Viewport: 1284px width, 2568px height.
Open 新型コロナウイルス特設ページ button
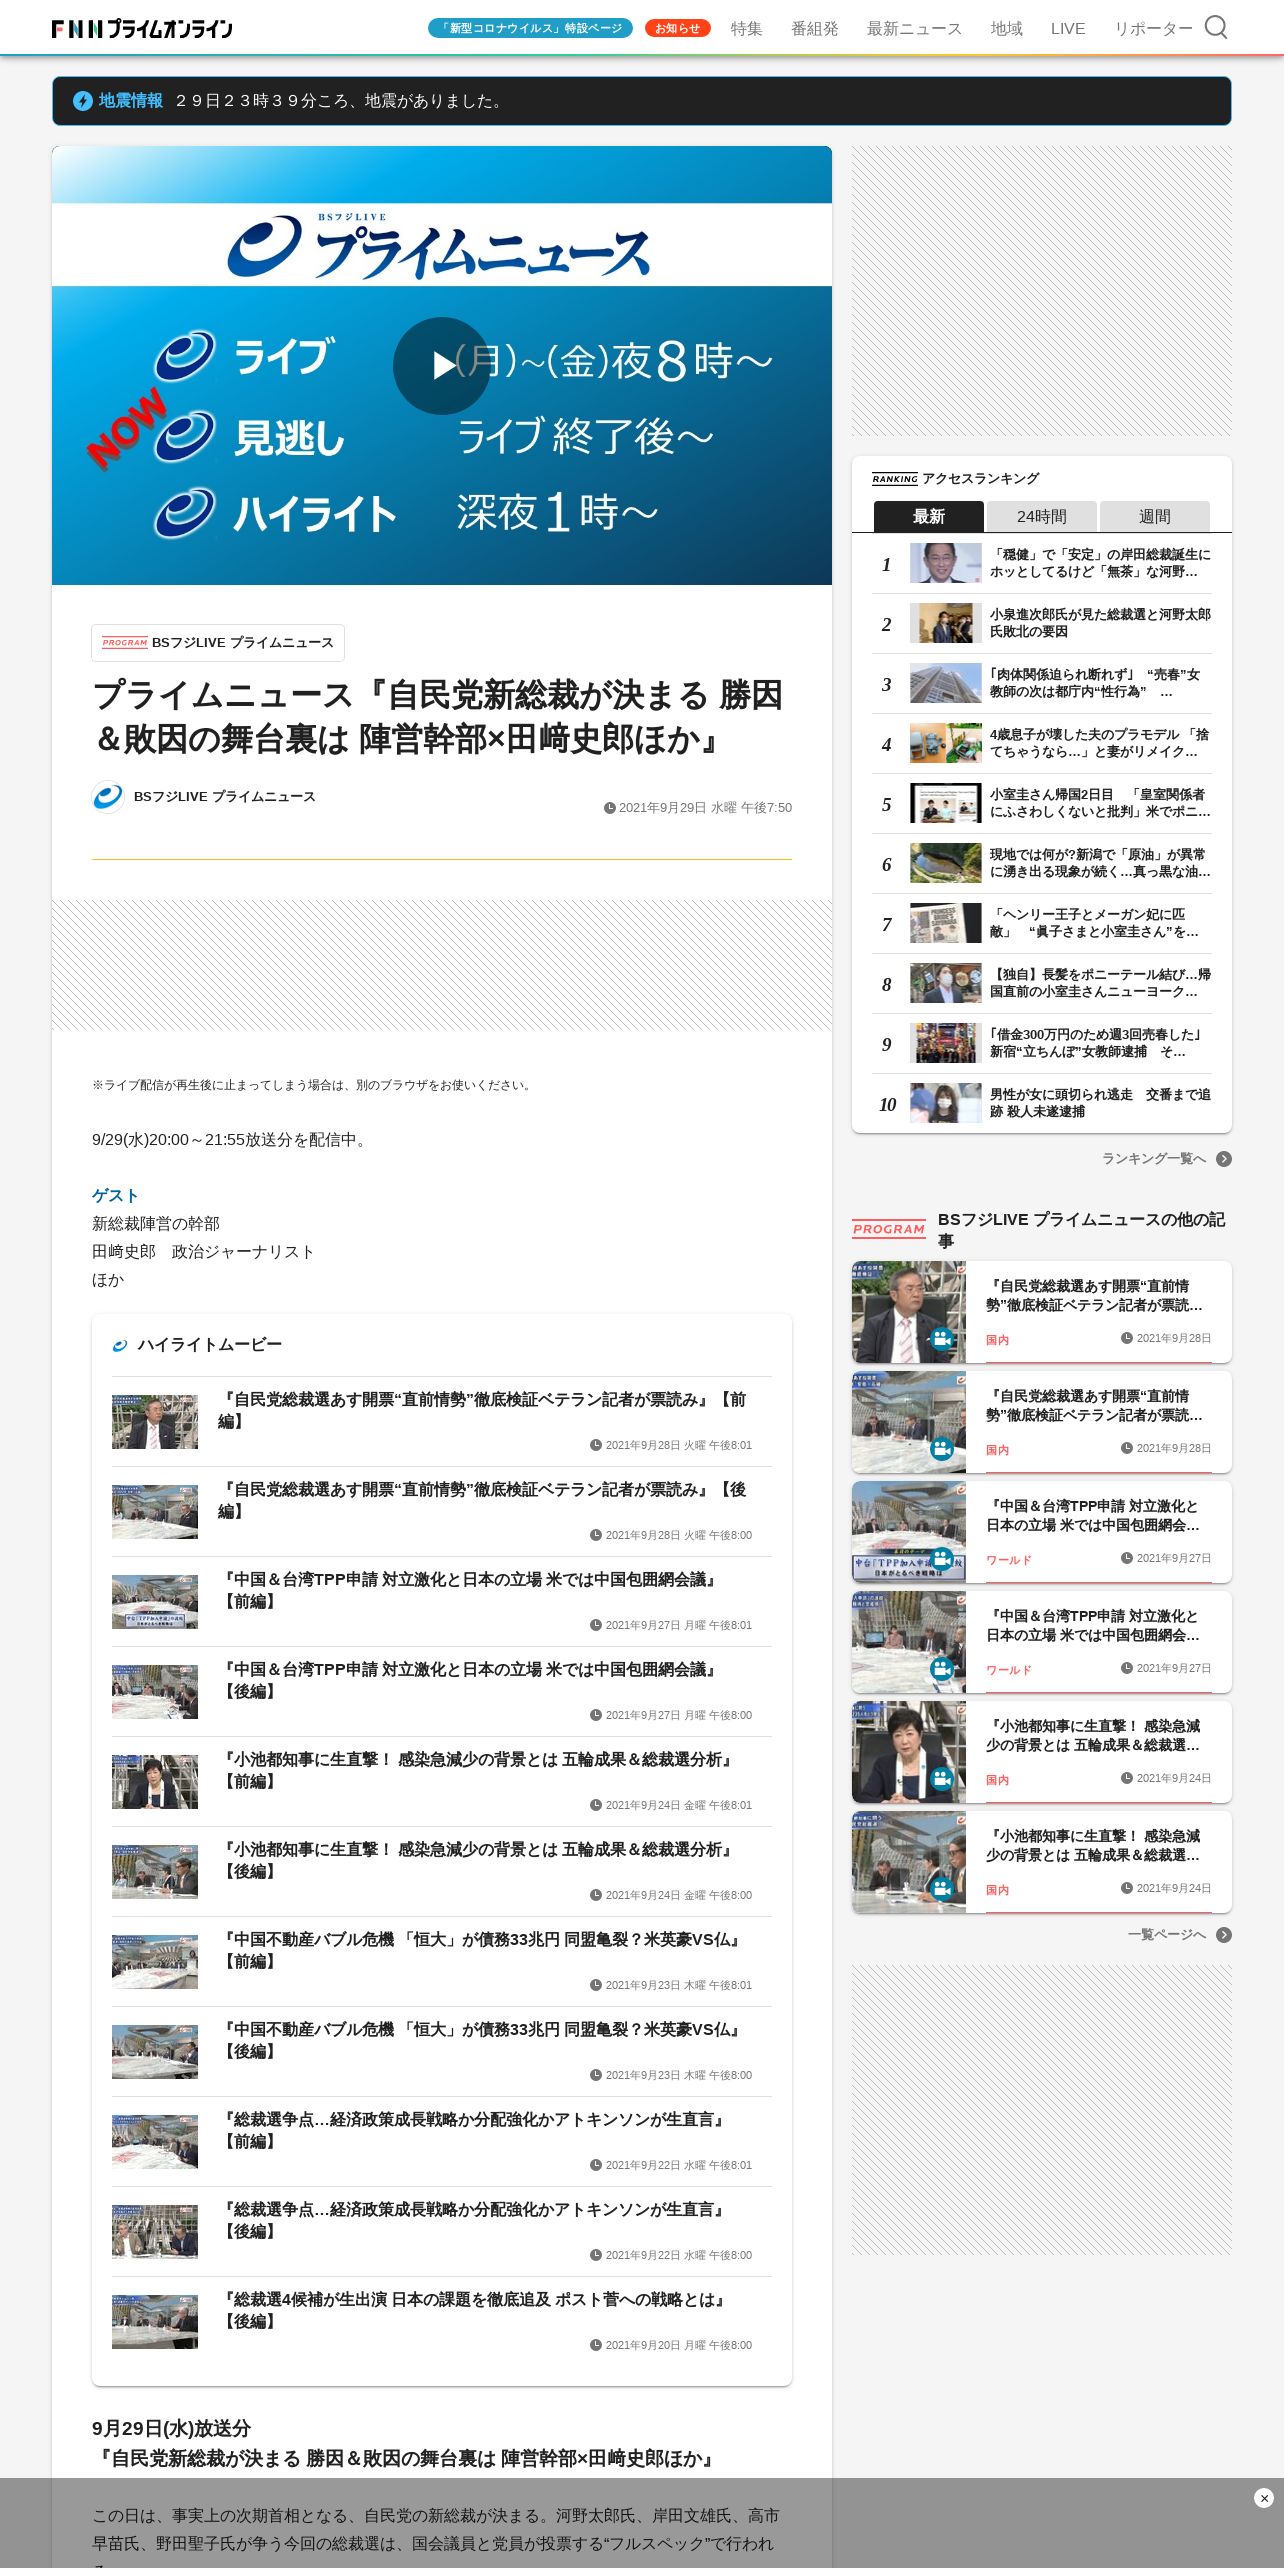[x=530, y=28]
